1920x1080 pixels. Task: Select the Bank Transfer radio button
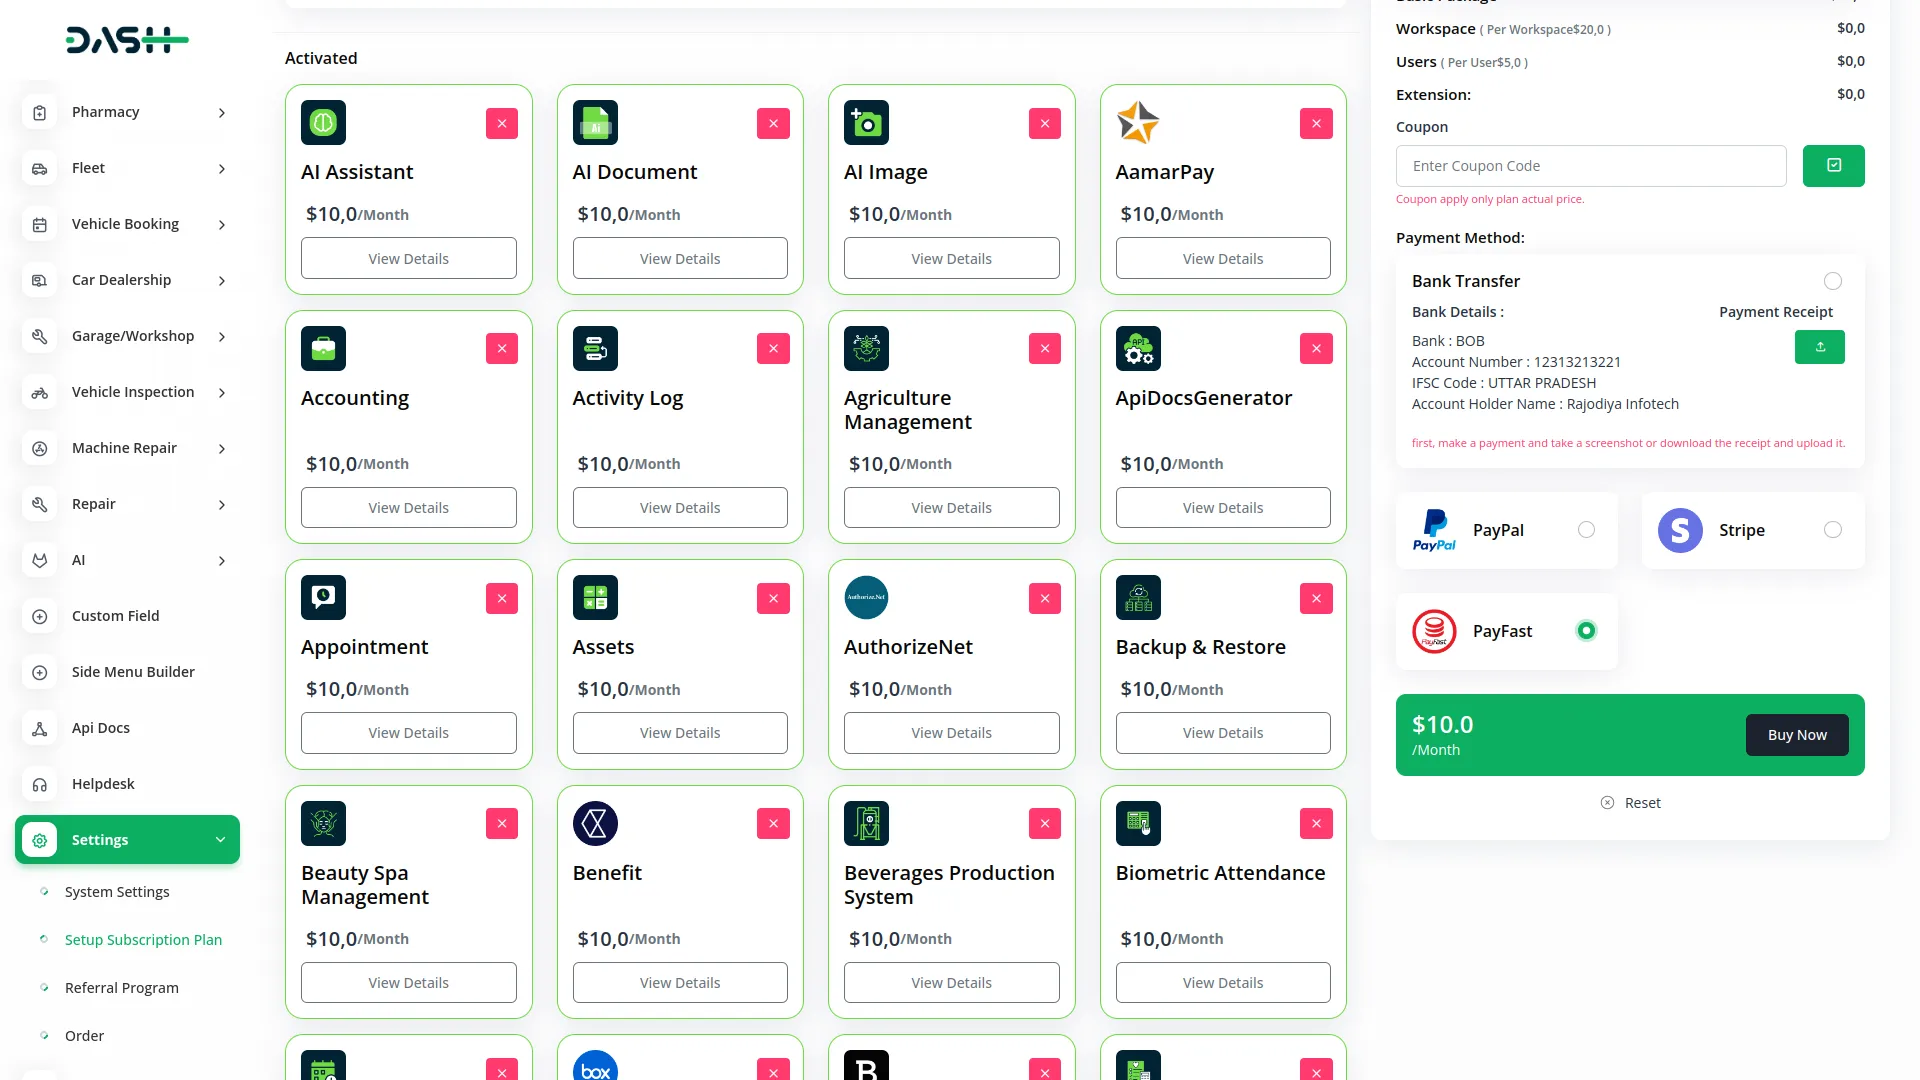point(1832,281)
